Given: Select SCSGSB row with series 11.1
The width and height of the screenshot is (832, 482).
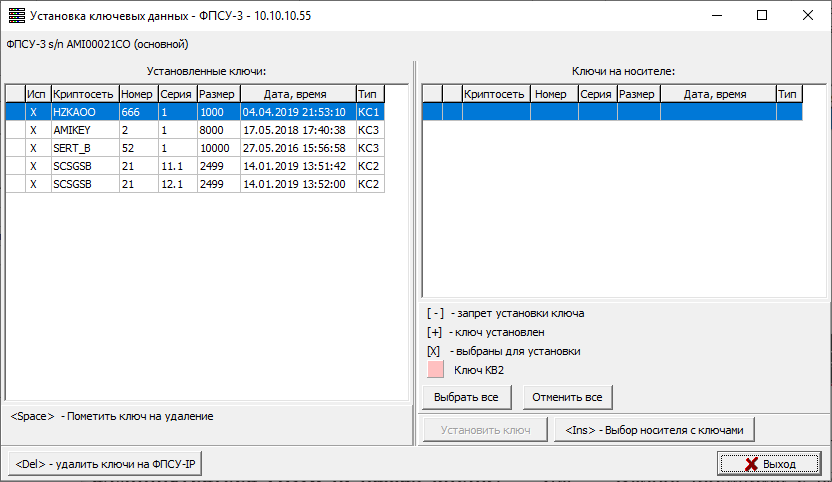Looking at the screenshot, I should [84, 166].
